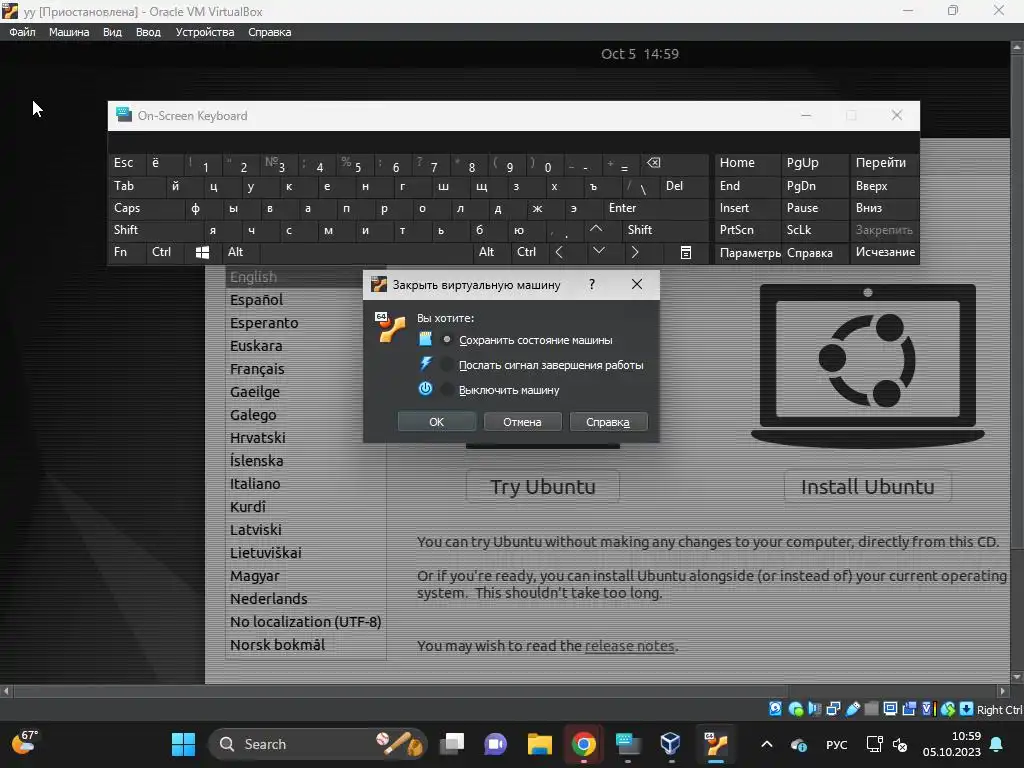The width and height of the screenshot is (1024, 768).
Task: Open the release notes link
Action: [630, 646]
